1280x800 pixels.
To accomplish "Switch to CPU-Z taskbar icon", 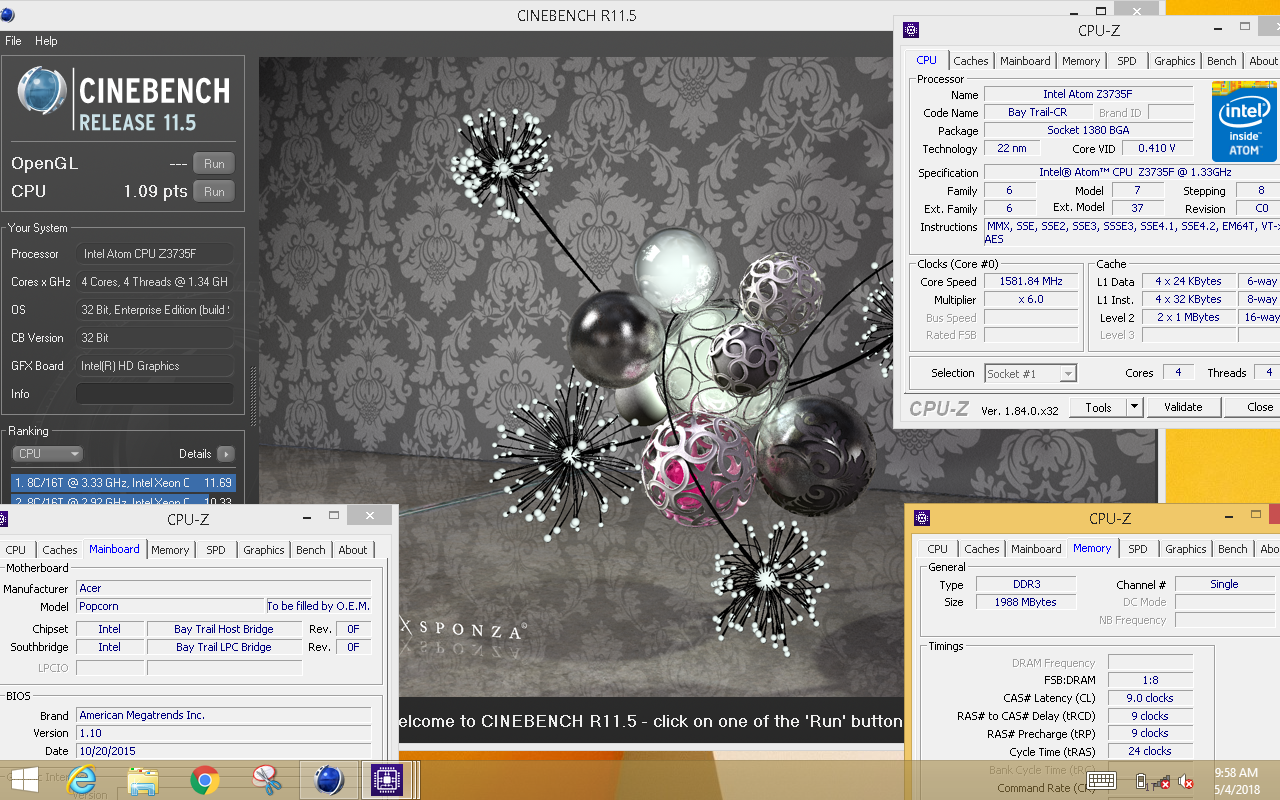I will 387,780.
